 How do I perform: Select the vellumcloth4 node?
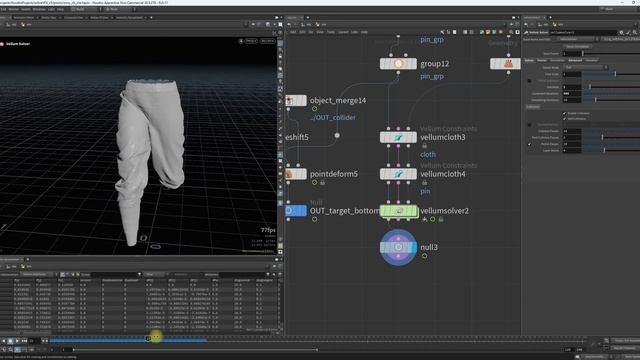click(398, 174)
